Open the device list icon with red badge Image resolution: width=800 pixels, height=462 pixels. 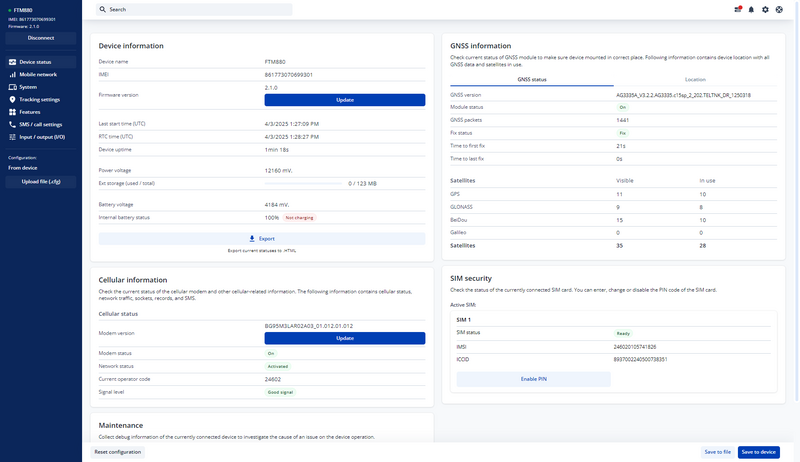(738, 9)
